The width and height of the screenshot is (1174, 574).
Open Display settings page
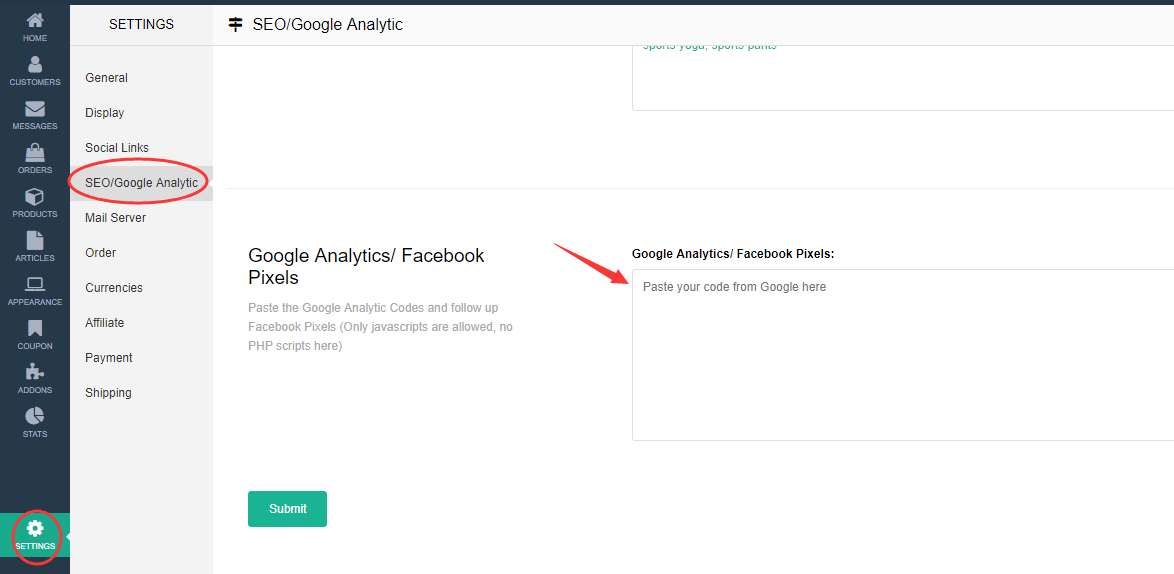tap(105, 113)
